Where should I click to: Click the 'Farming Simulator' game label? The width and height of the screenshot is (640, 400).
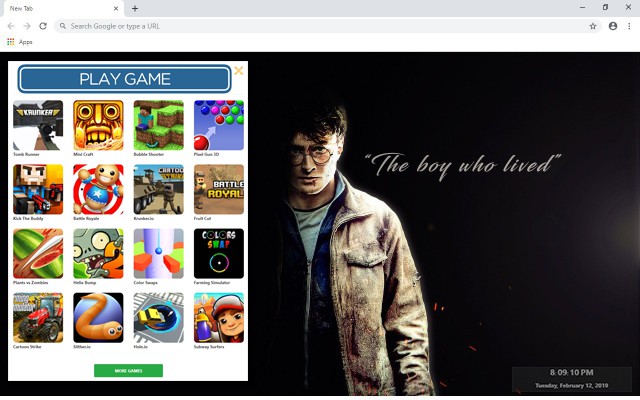tap(212, 282)
